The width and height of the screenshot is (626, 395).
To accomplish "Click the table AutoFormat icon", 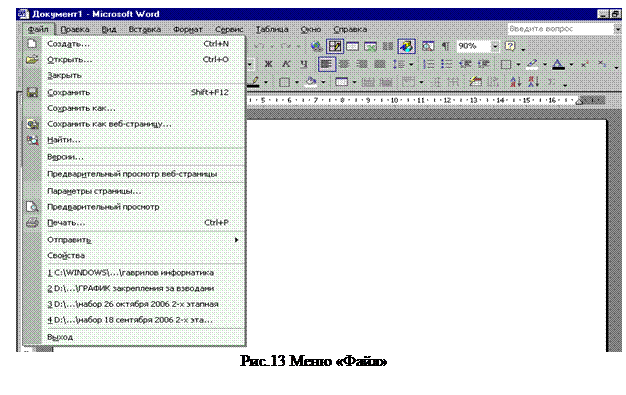I will click(475, 82).
